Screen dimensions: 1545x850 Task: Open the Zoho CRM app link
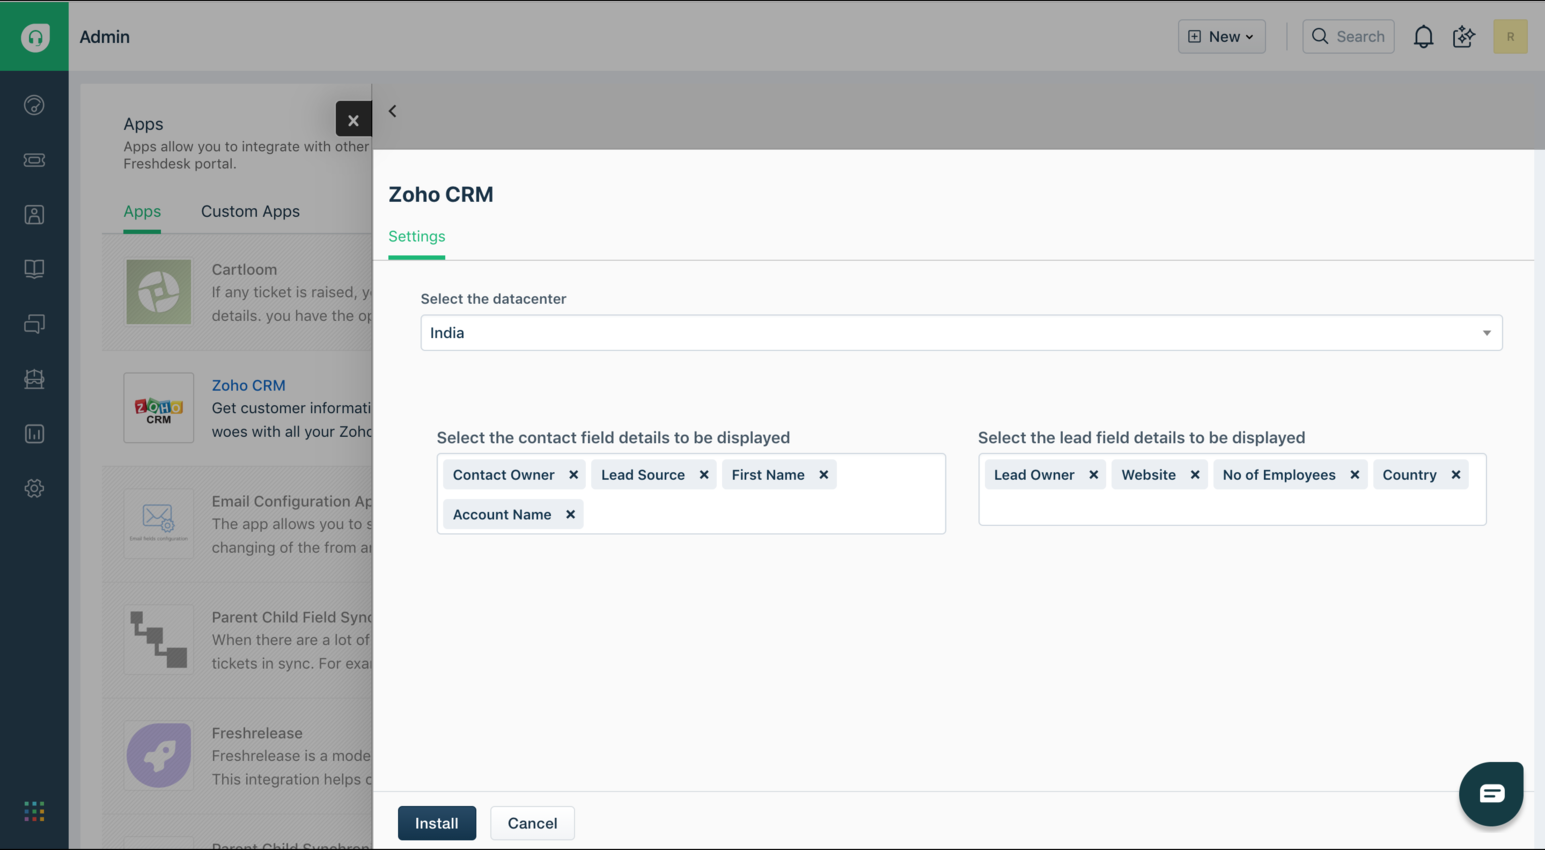tap(248, 385)
